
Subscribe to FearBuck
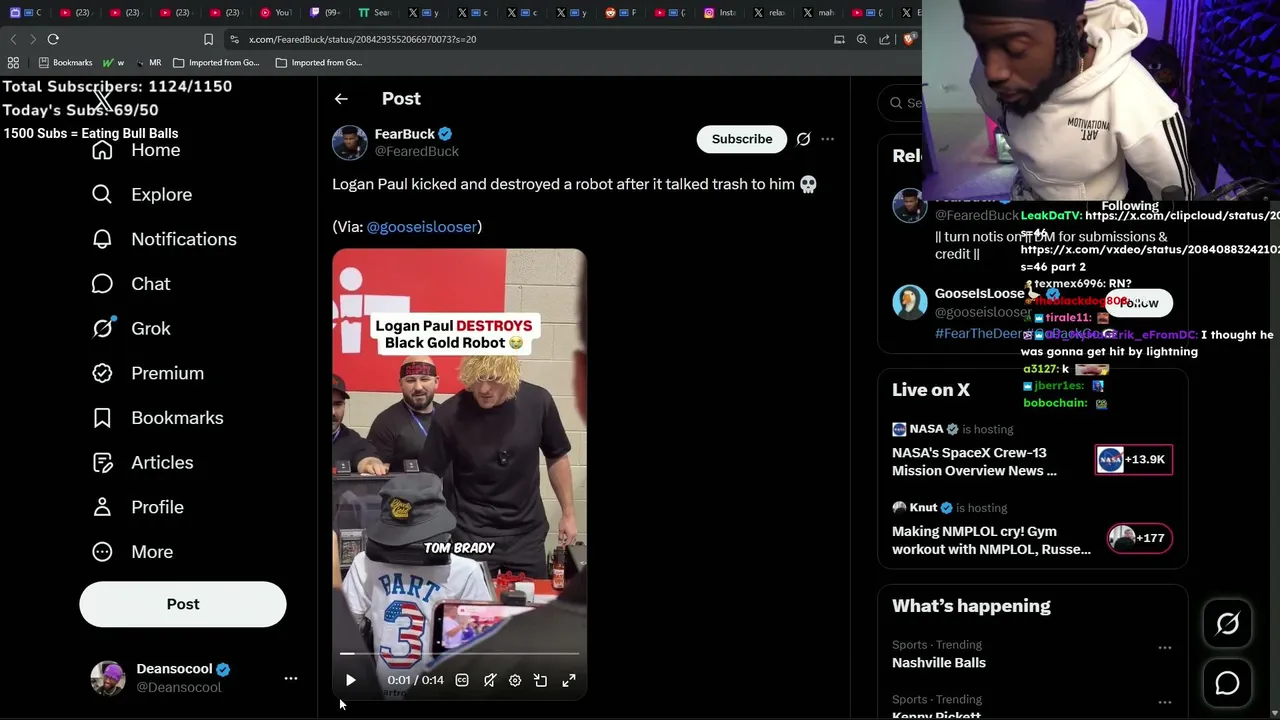point(742,139)
